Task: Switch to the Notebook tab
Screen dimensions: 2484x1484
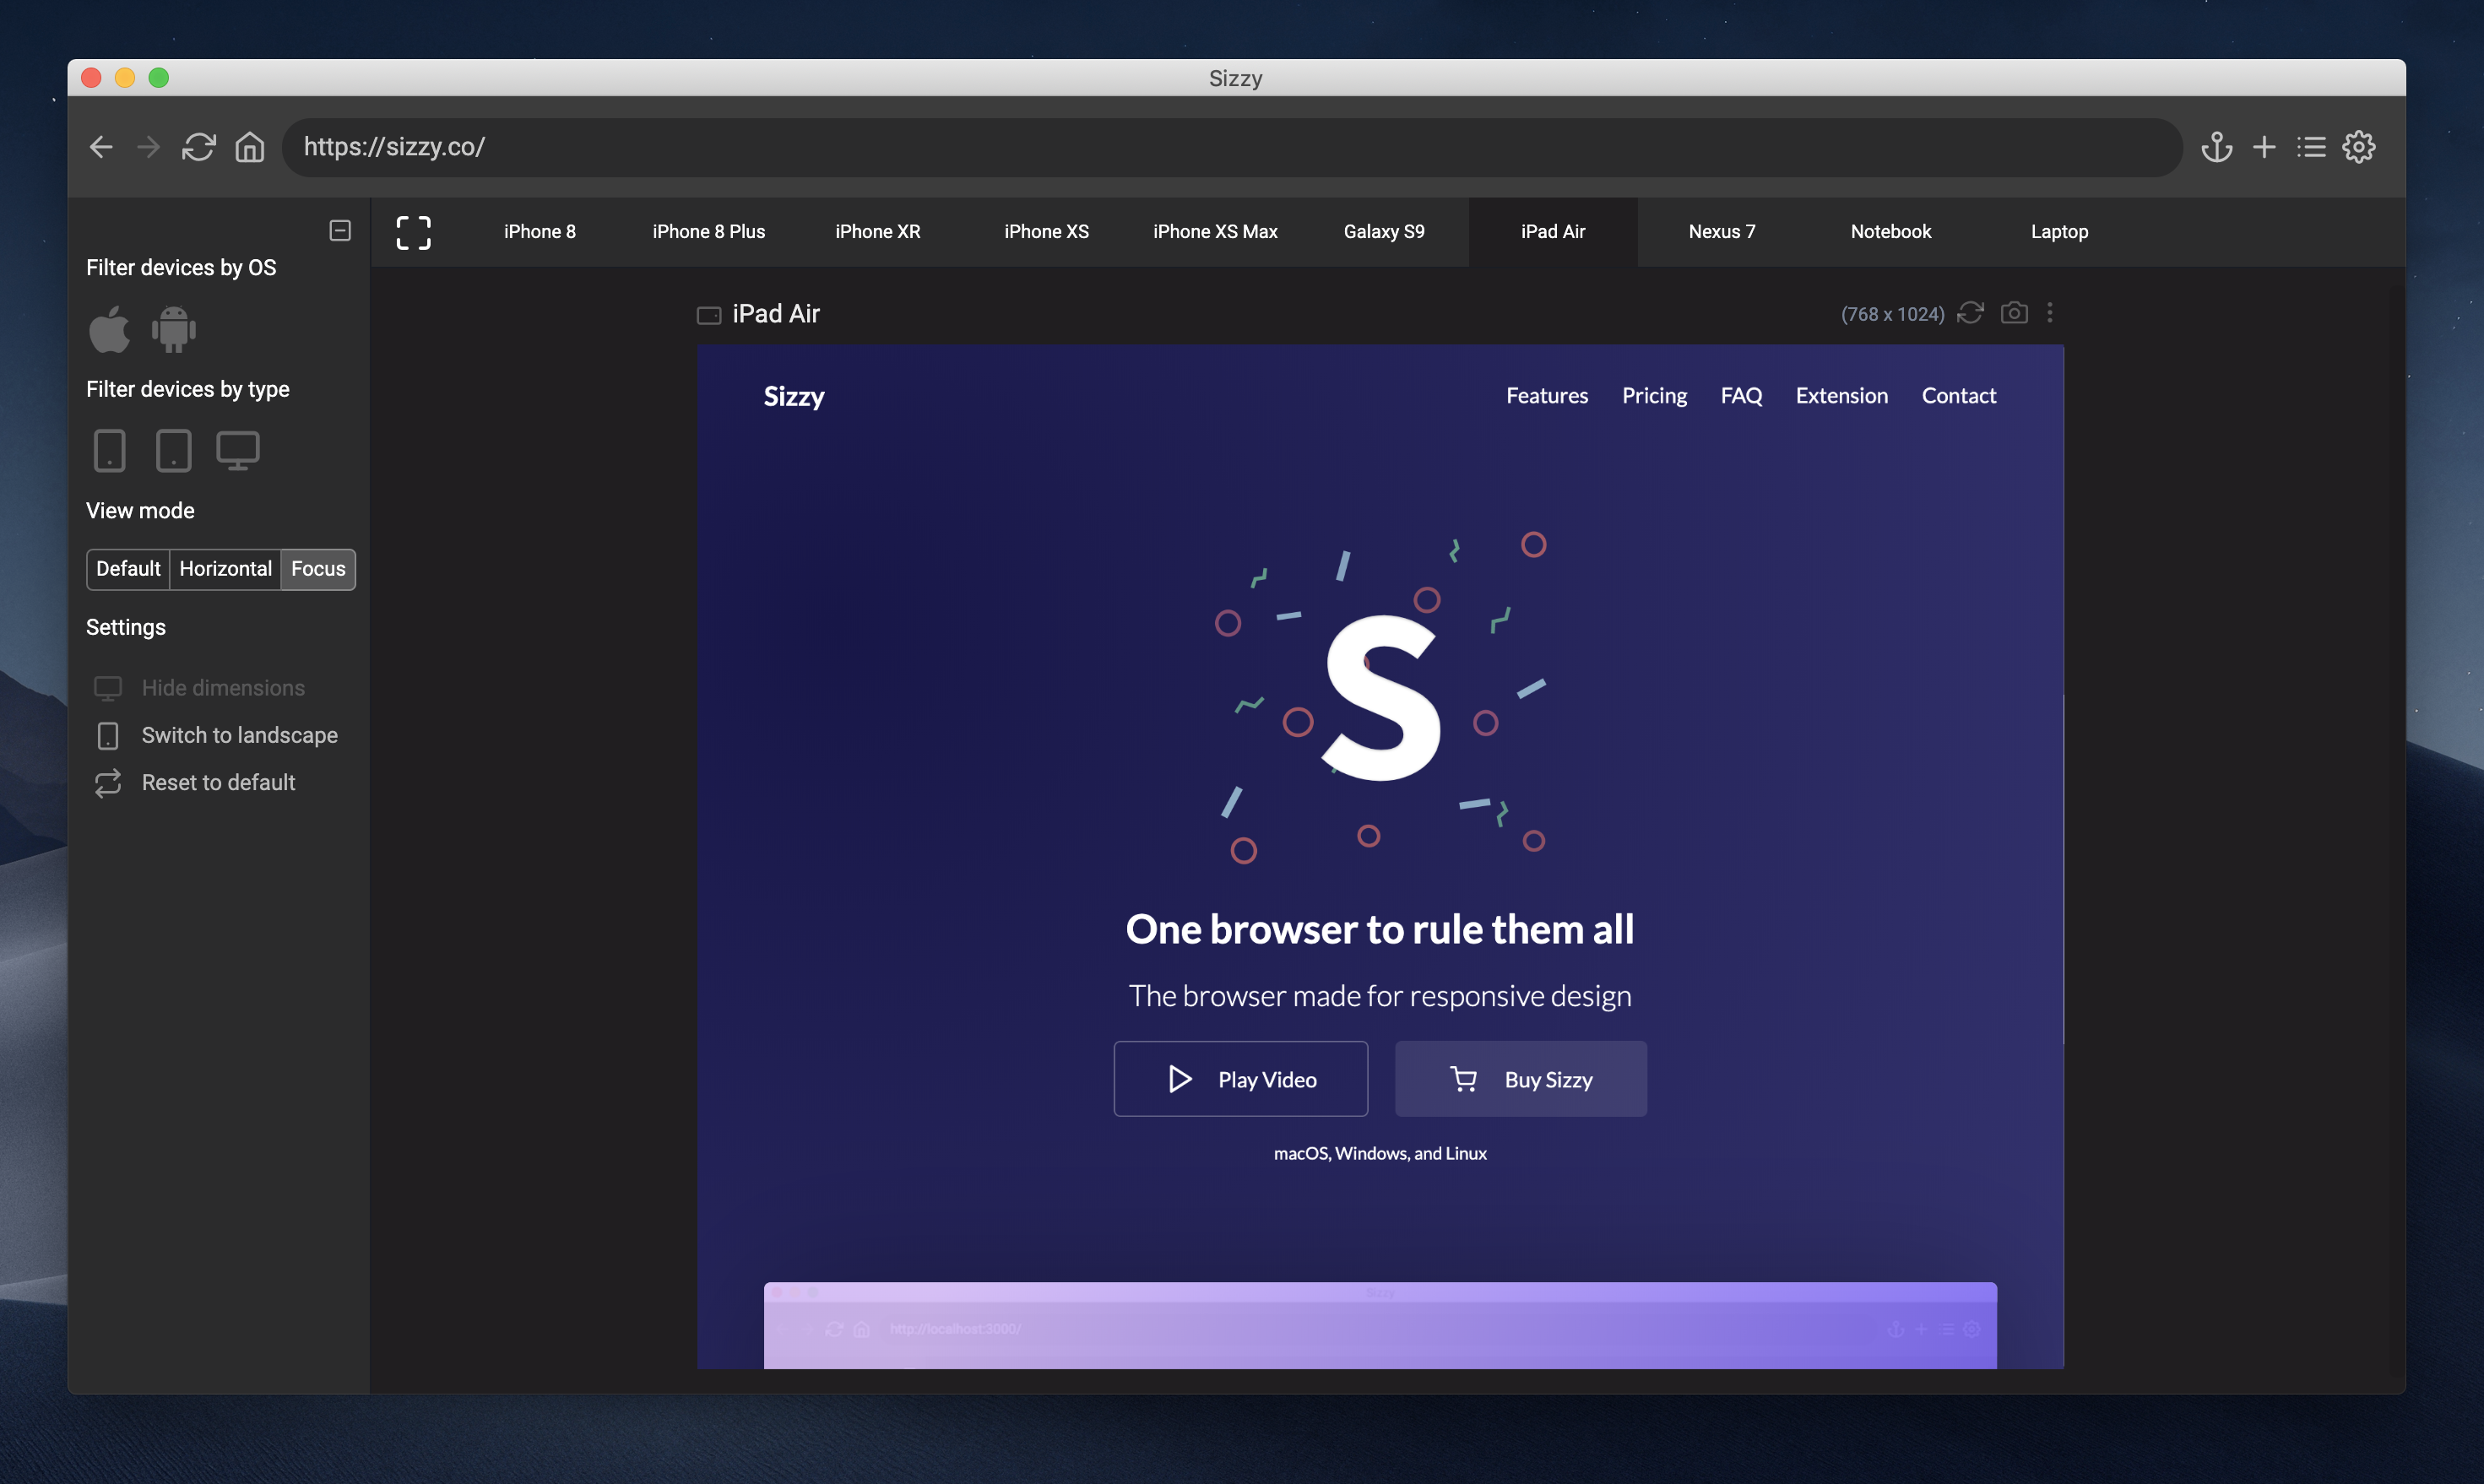Action: [1891, 232]
